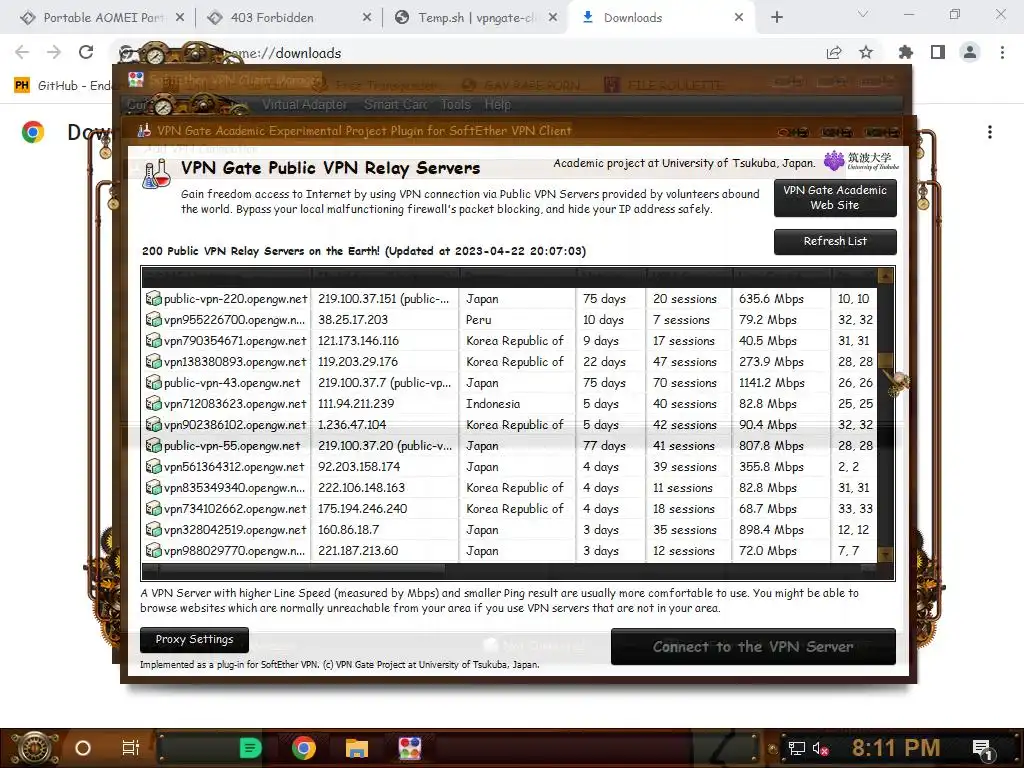Screen dimensions: 1024x768
Task: Click muted volume icon in tray
Action: click(820, 748)
